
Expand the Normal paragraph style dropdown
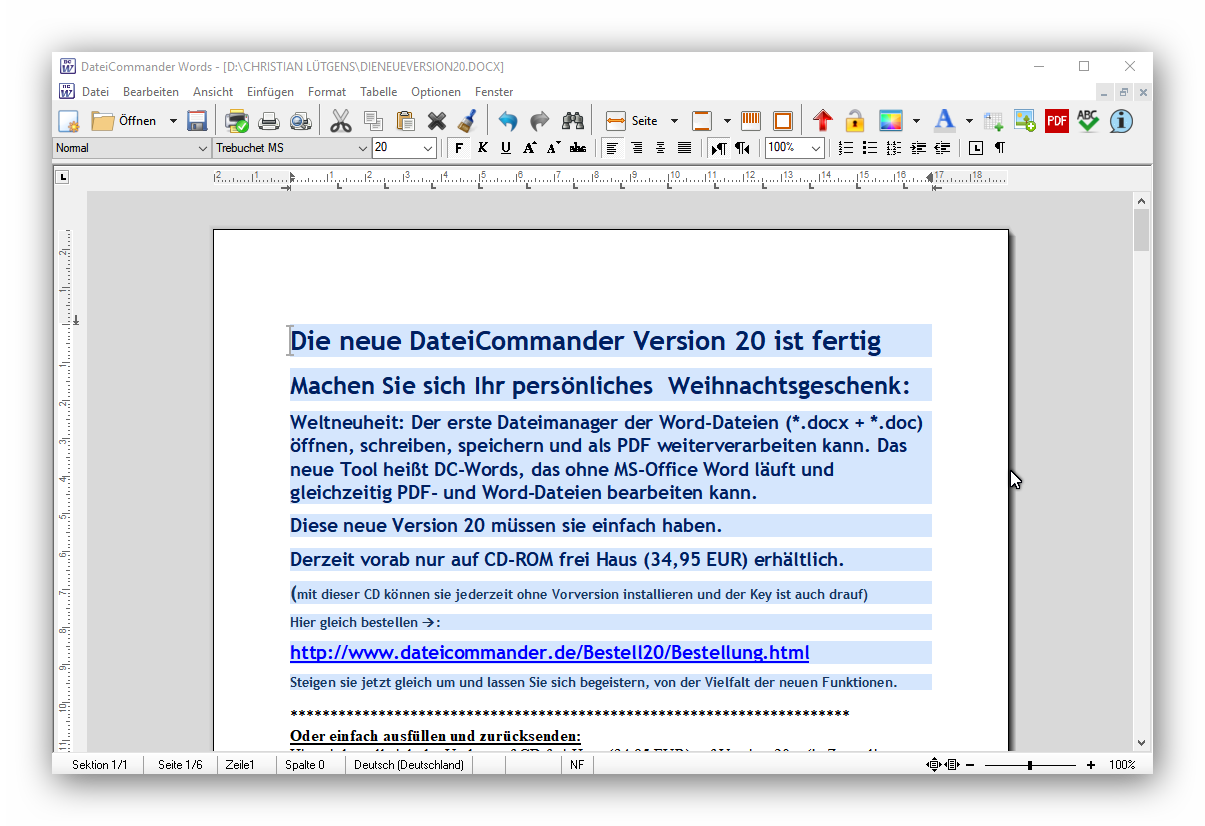[203, 148]
